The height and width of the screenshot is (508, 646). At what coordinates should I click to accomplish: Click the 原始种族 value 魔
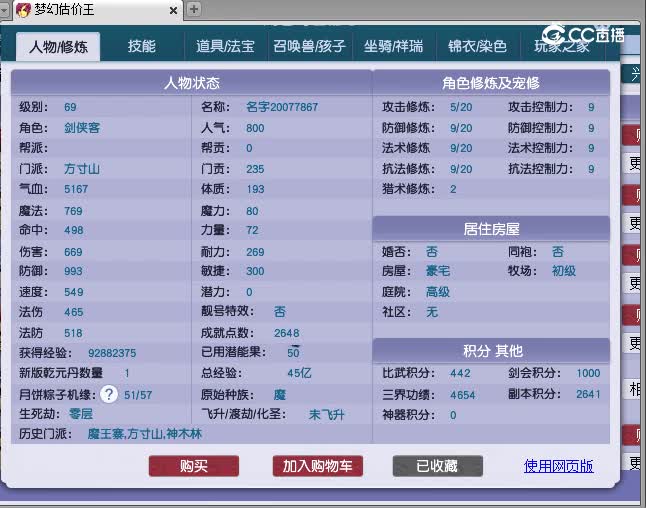(280, 395)
